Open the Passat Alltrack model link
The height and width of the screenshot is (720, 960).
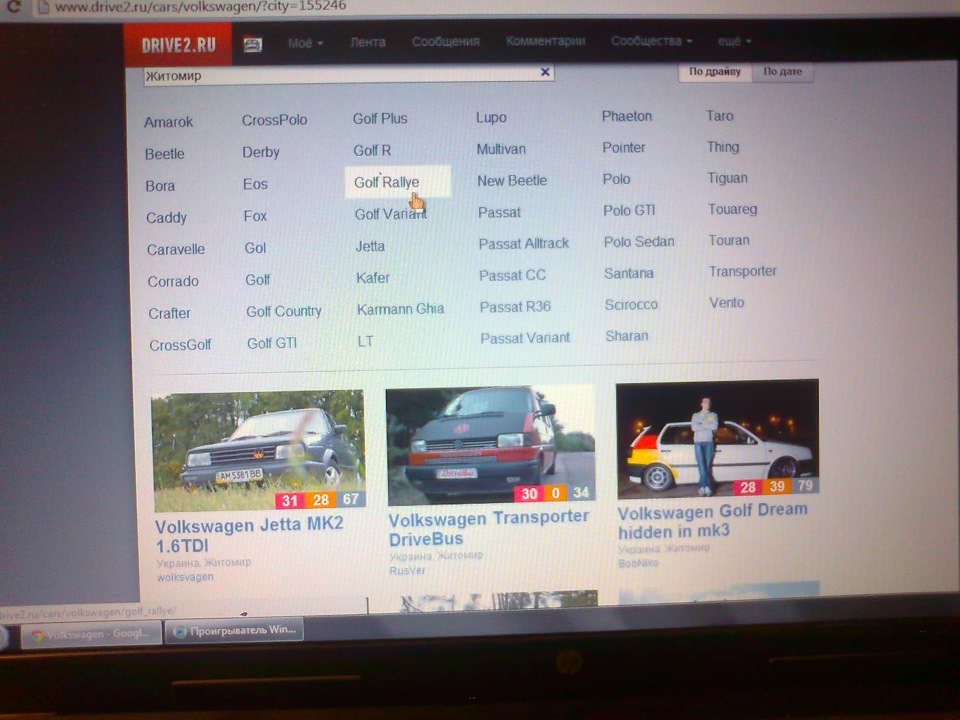[523, 244]
